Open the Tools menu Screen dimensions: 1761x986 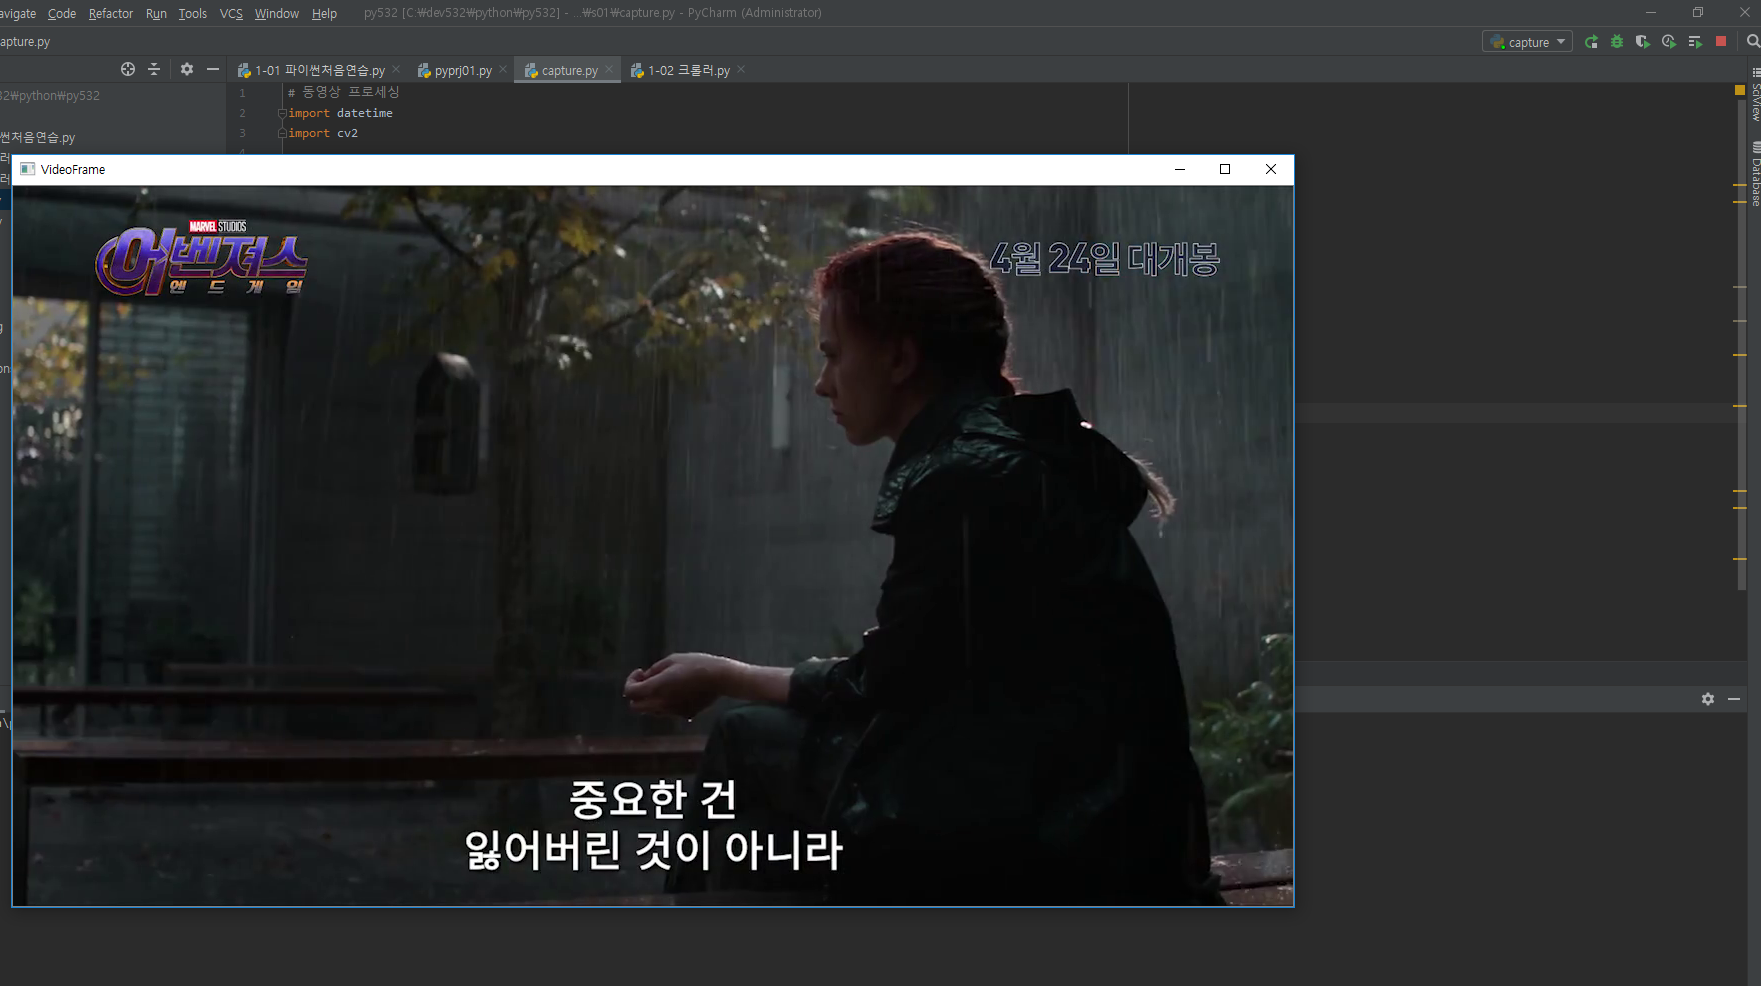click(x=193, y=13)
